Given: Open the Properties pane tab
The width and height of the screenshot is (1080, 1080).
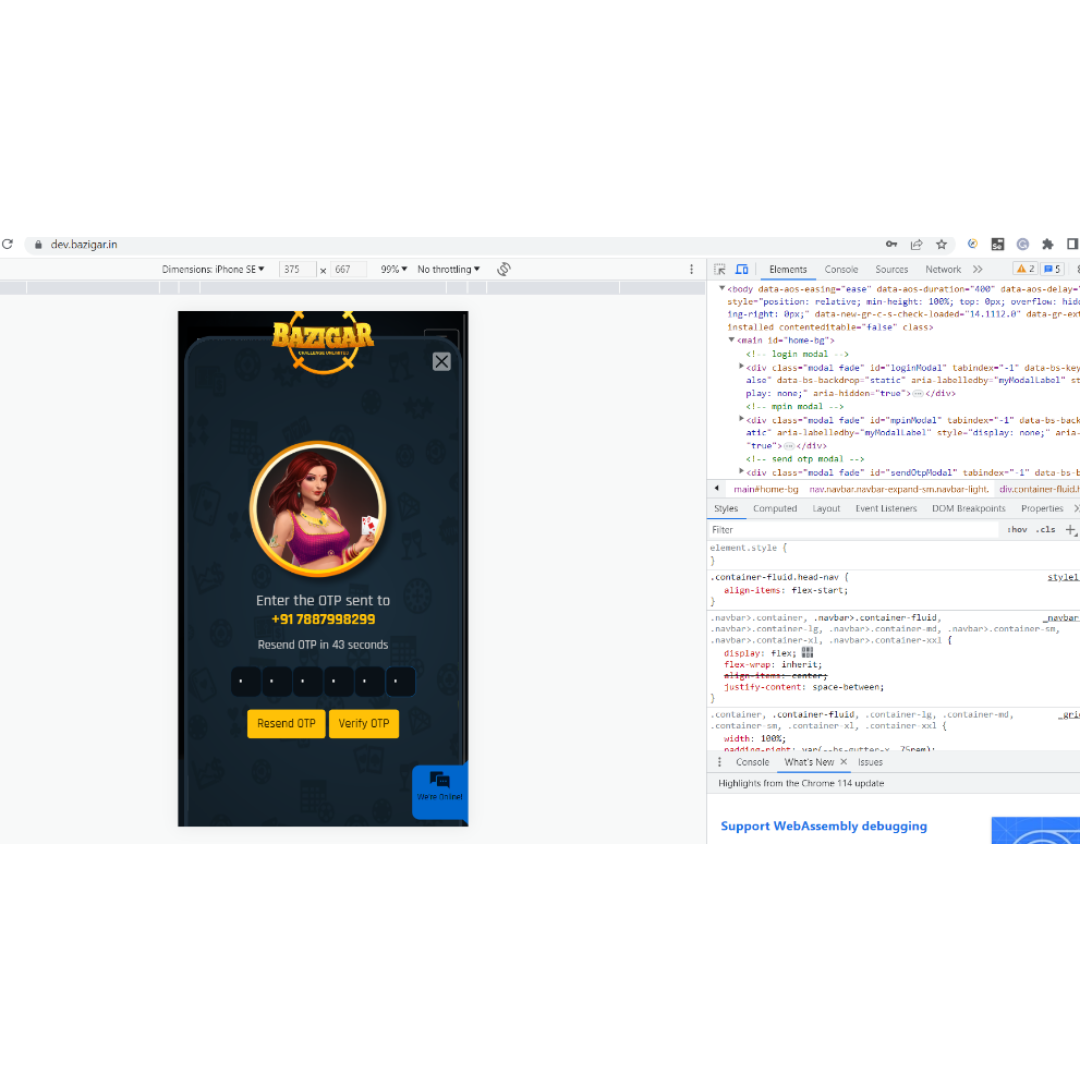Looking at the screenshot, I should coord(1041,508).
